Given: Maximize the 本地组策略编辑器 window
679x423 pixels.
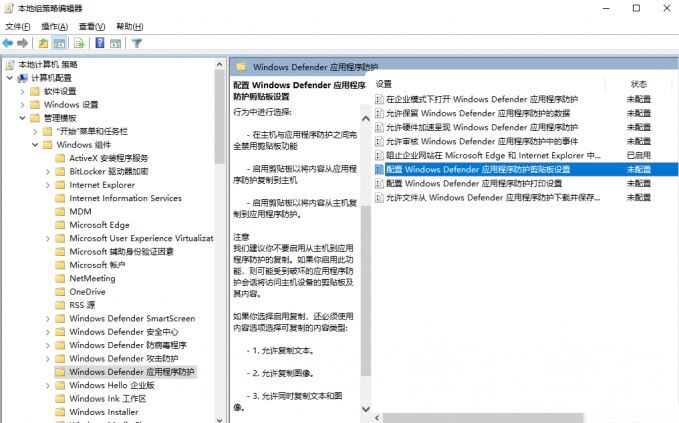Looking at the screenshot, I should coord(636,8).
